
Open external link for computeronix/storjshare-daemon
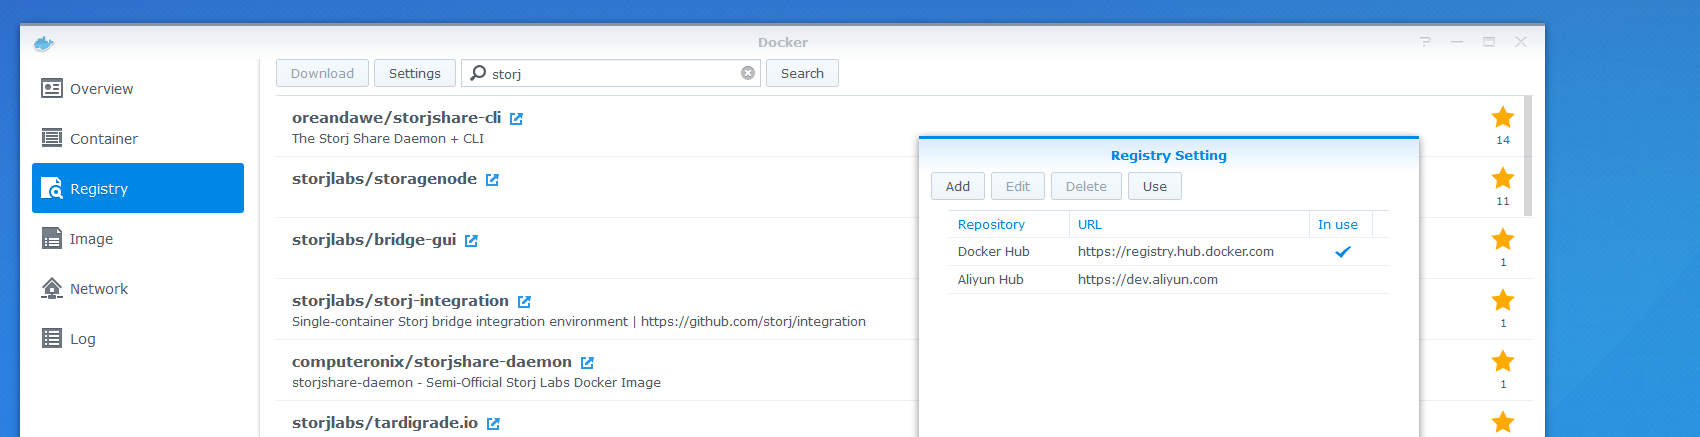587,363
